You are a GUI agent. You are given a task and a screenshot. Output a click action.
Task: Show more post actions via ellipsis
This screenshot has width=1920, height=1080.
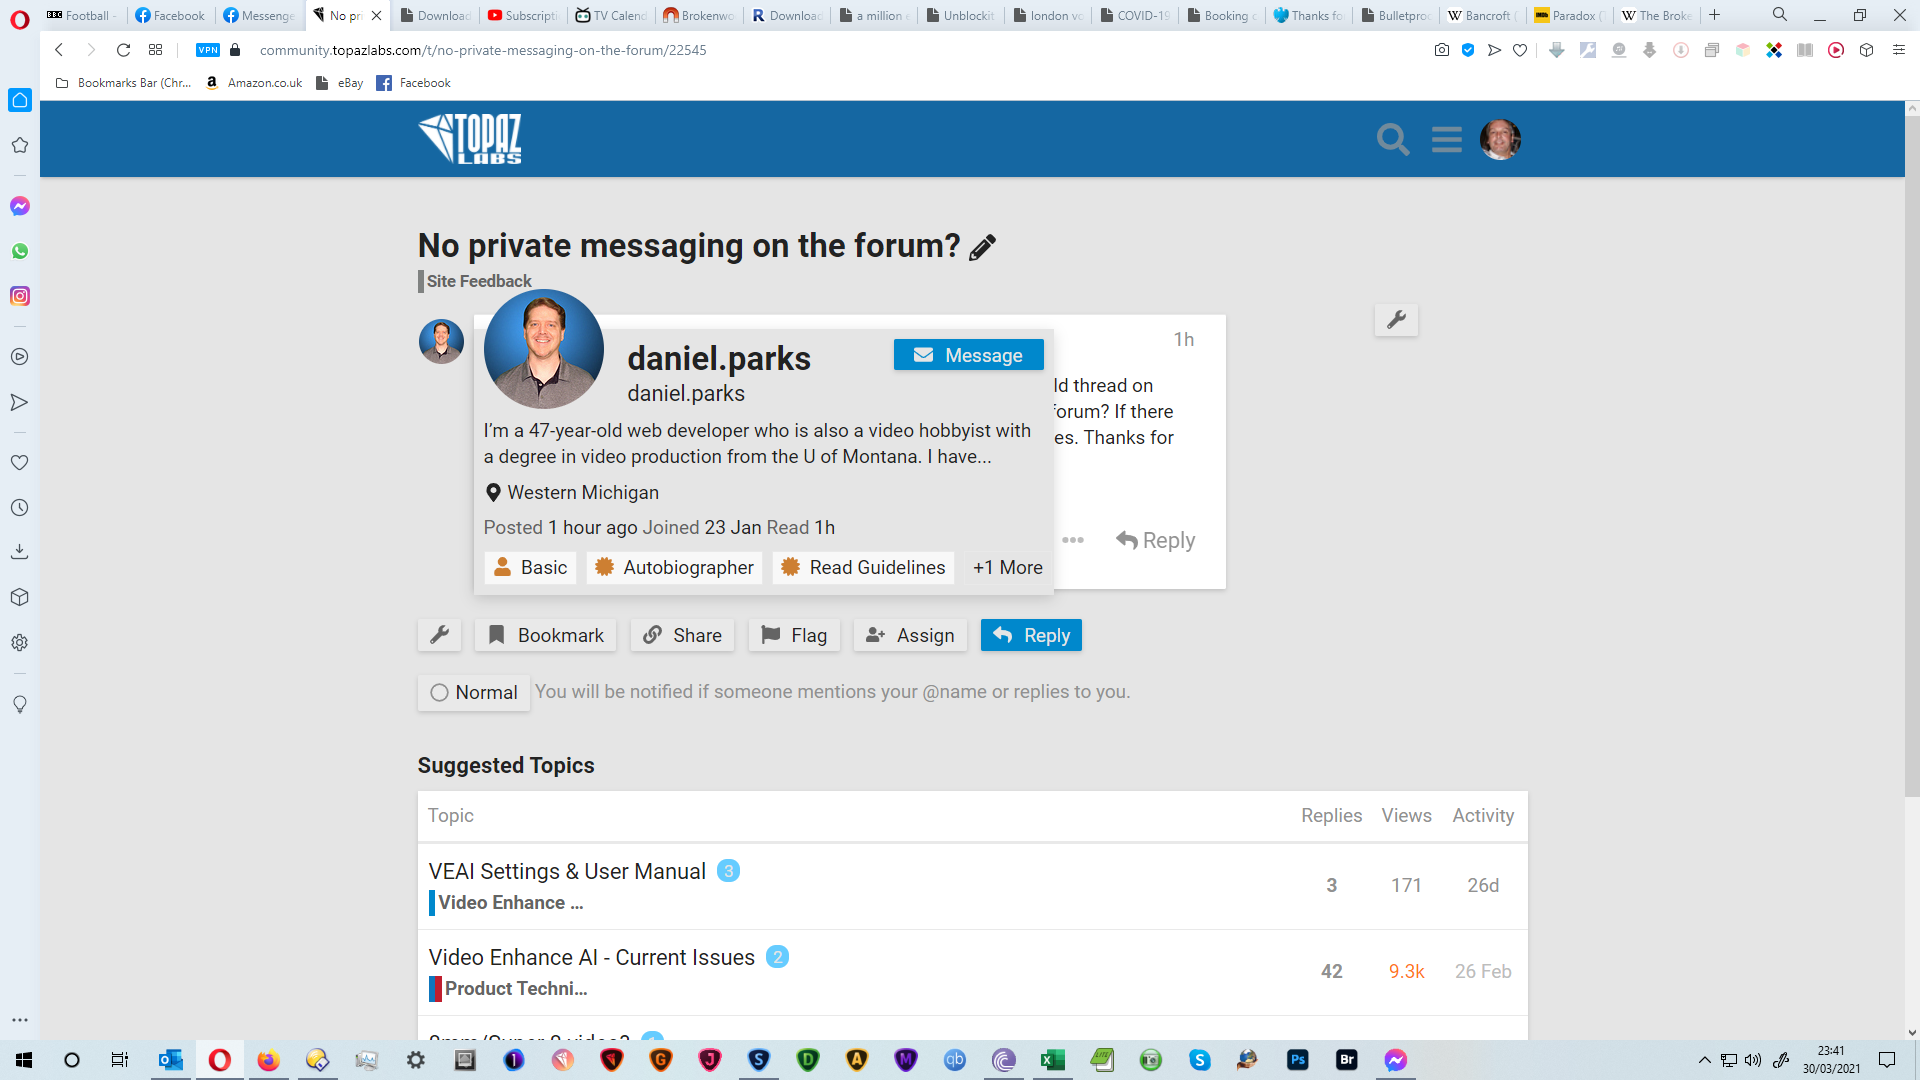click(1073, 540)
